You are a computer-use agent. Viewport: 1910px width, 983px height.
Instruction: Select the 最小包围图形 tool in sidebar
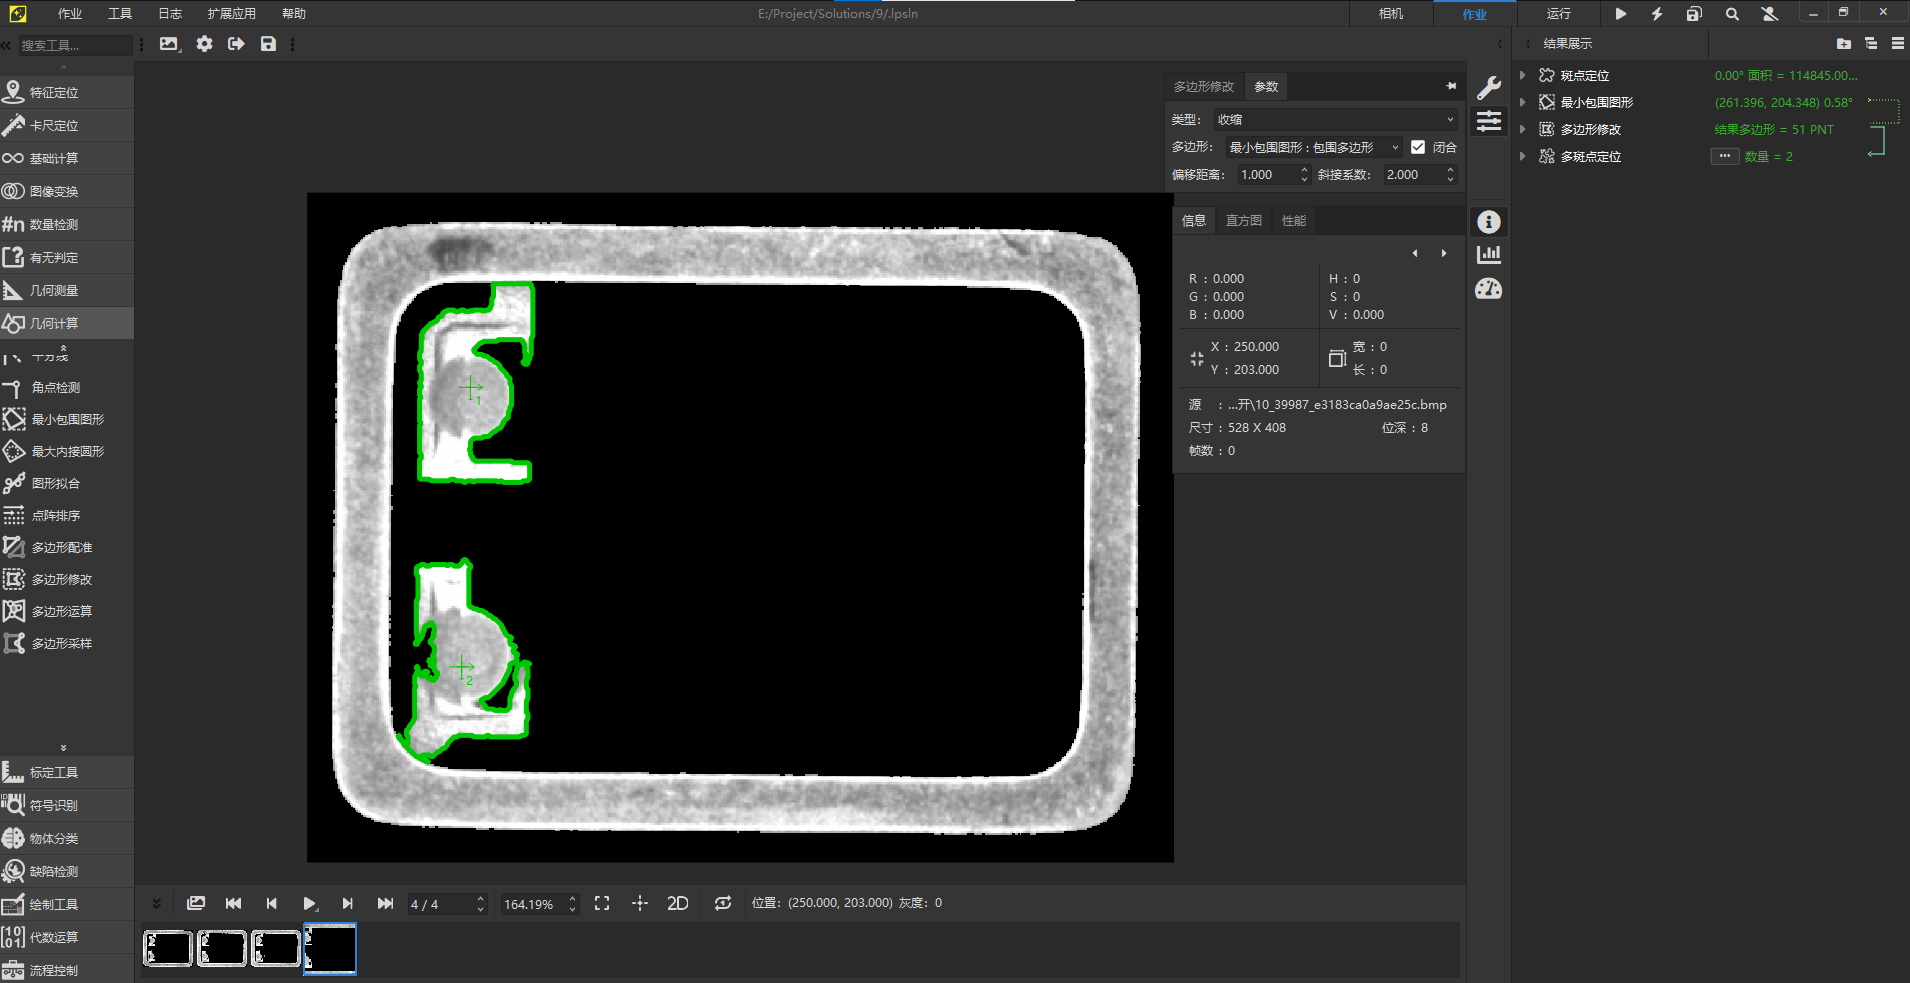point(66,420)
